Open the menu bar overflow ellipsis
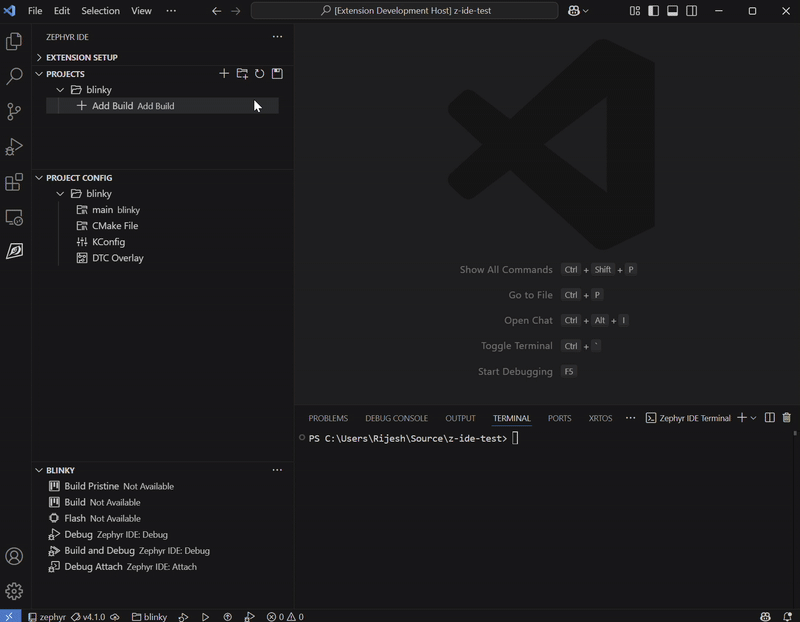 [x=171, y=11]
